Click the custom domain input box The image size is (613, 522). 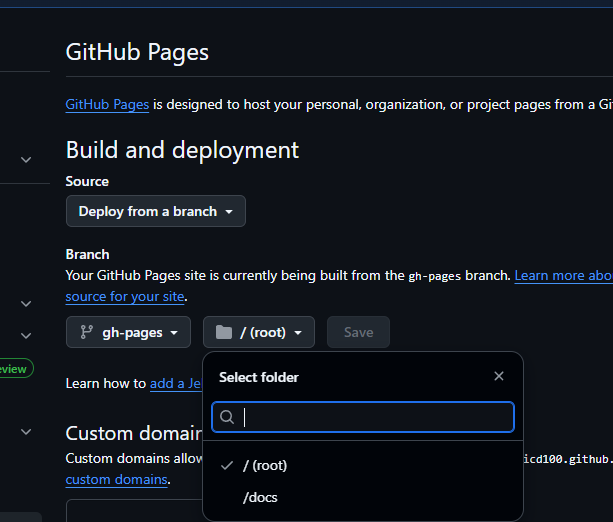[x=134, y=511]
